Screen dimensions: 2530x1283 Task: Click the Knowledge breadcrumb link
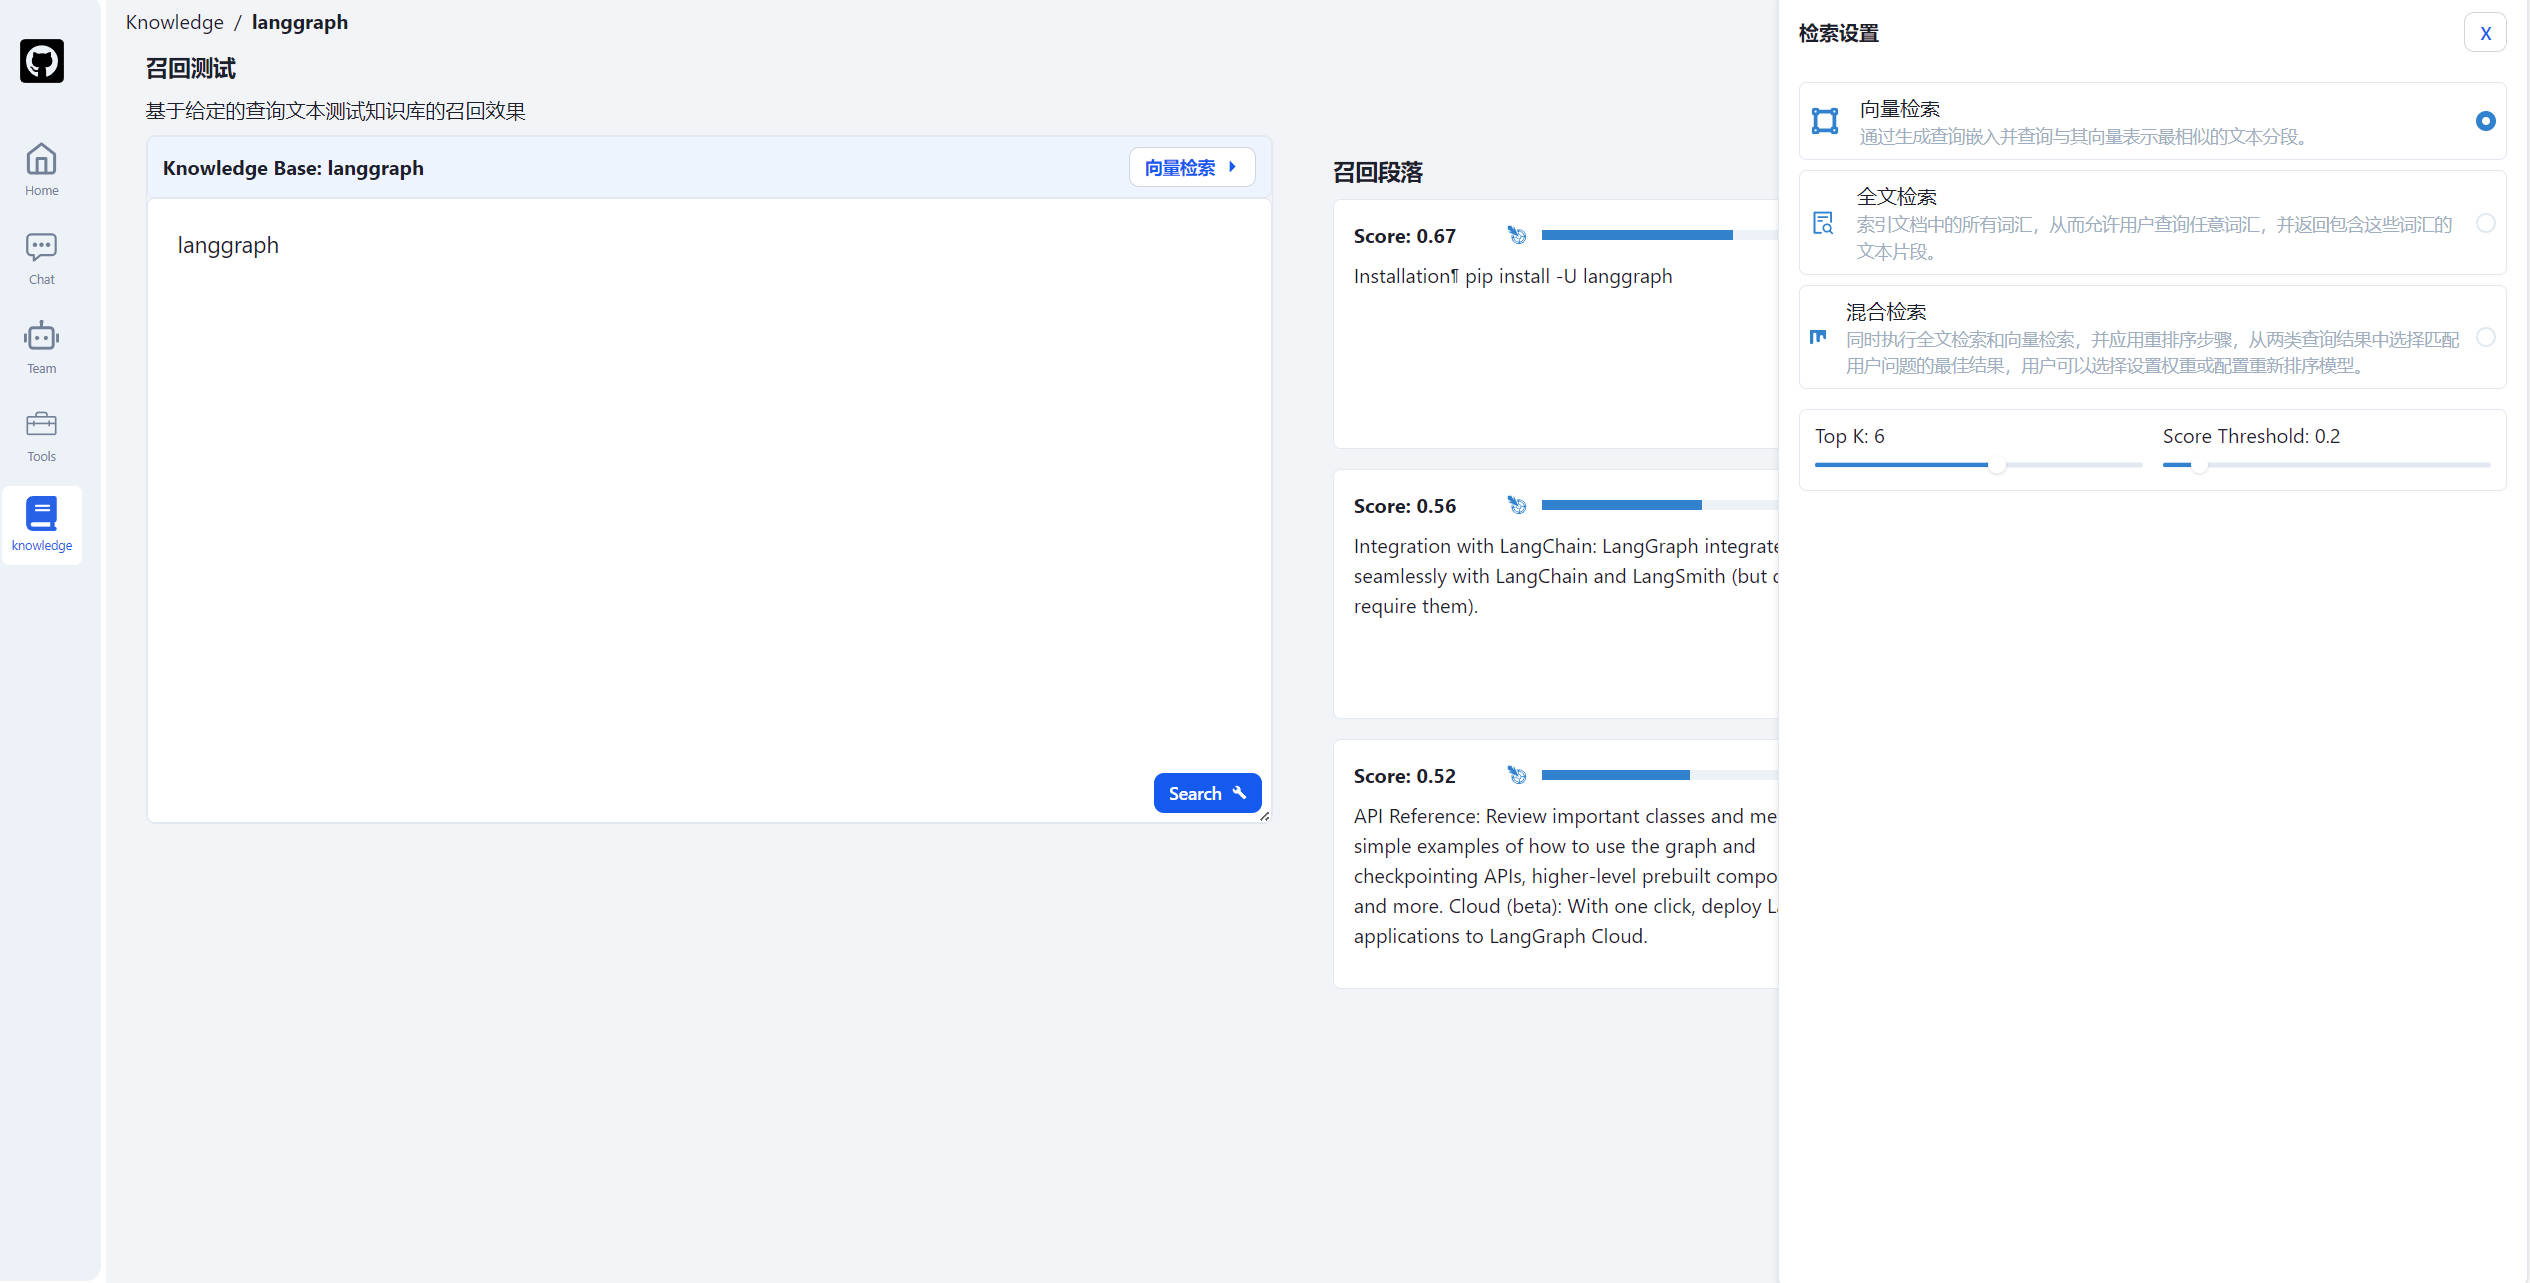pyautogui.click(x=174, y=22)
